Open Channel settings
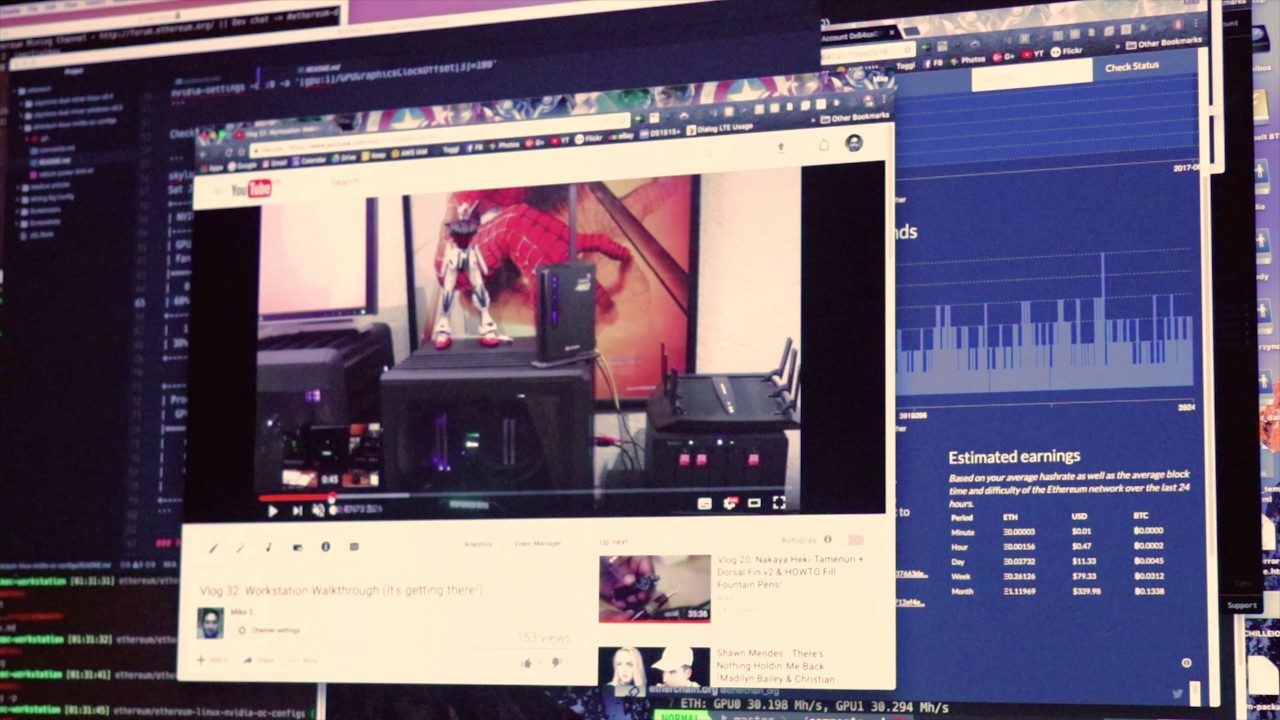The height and width of the screenshot is (720, 1280). pyautogui.click(x=270, y=630)
